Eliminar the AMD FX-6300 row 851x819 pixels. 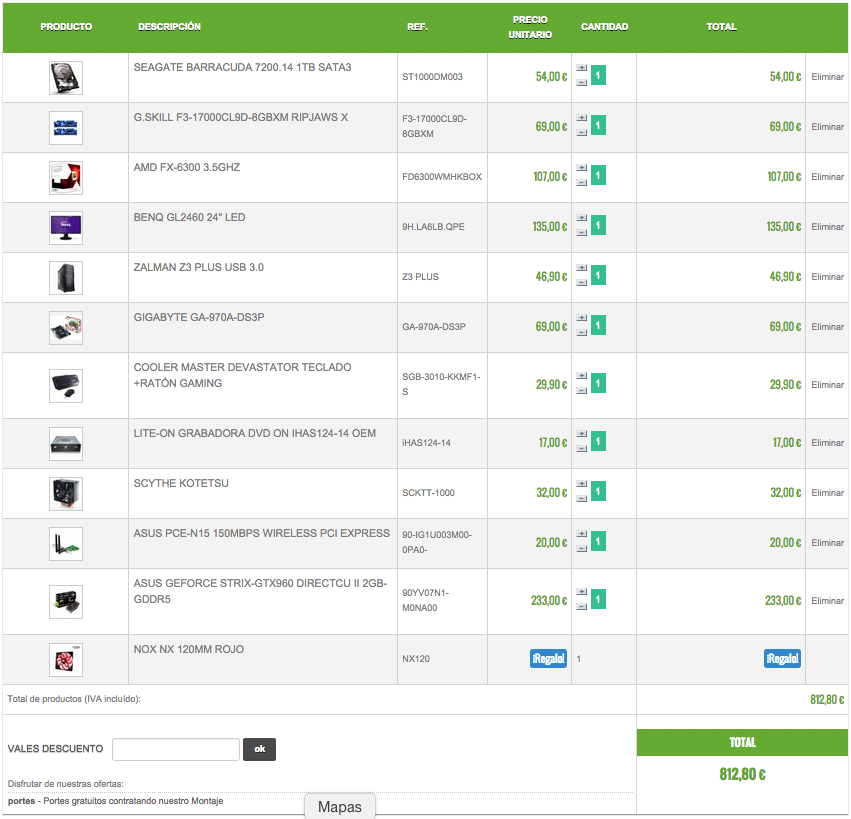click(x=827, y=177)
